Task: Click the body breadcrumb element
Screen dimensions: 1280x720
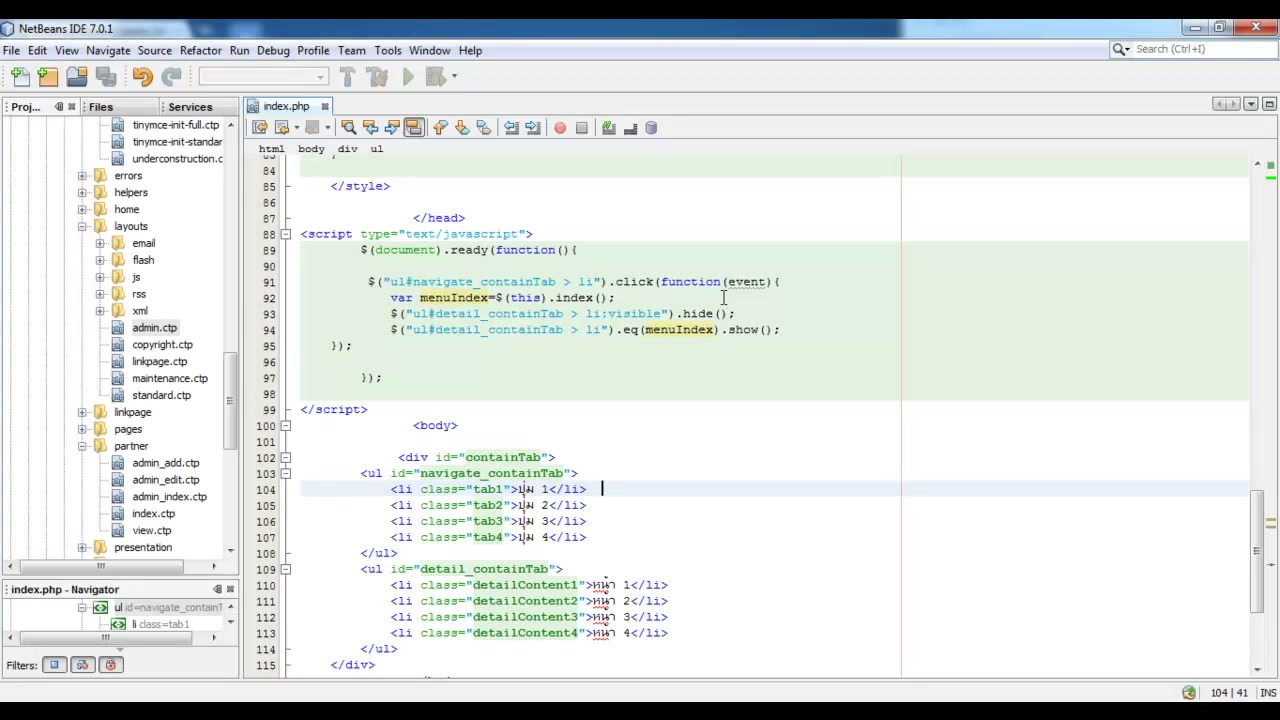Action: click(311, 149)
